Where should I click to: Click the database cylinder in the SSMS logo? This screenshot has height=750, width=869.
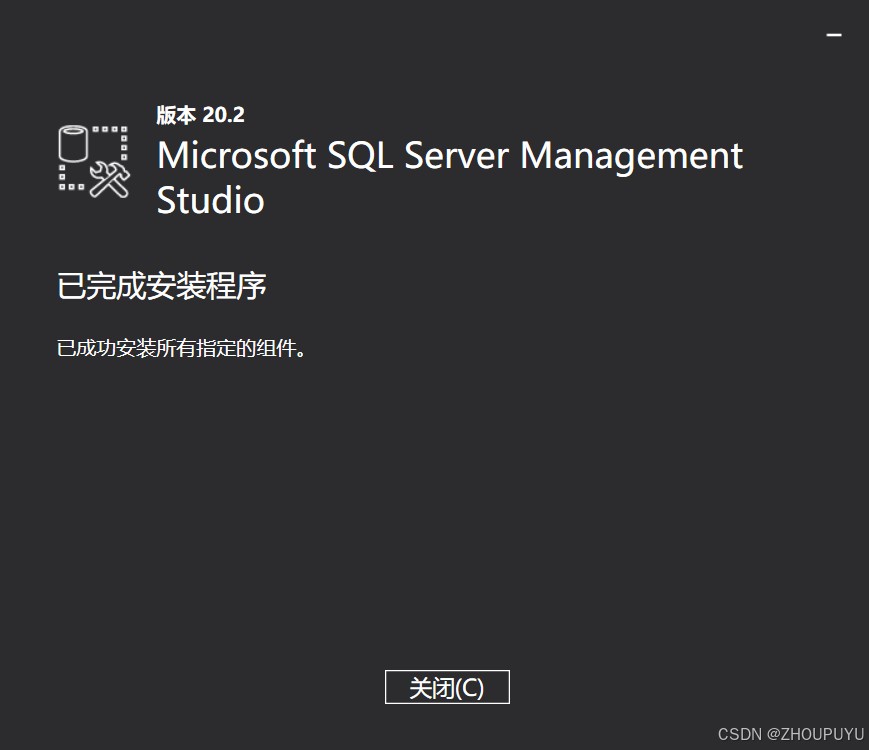pos(73,144)
